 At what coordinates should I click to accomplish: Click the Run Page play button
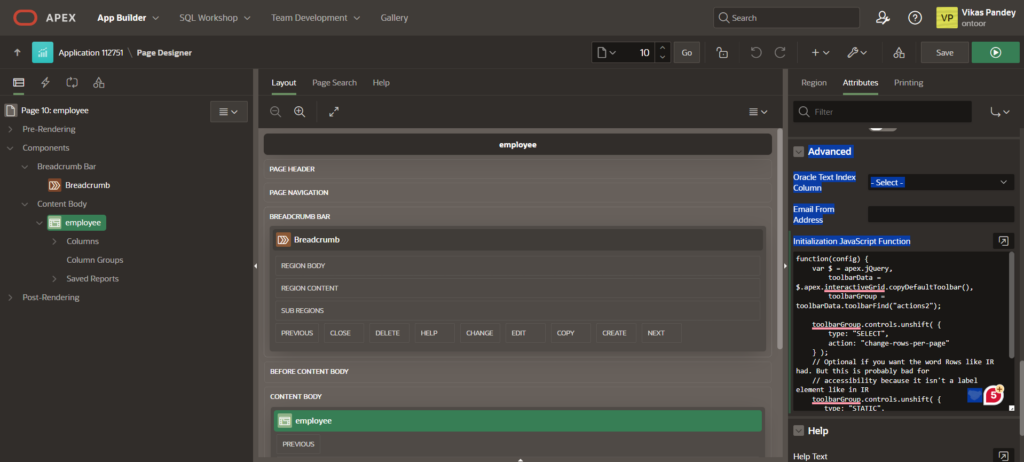click(995, 52)
